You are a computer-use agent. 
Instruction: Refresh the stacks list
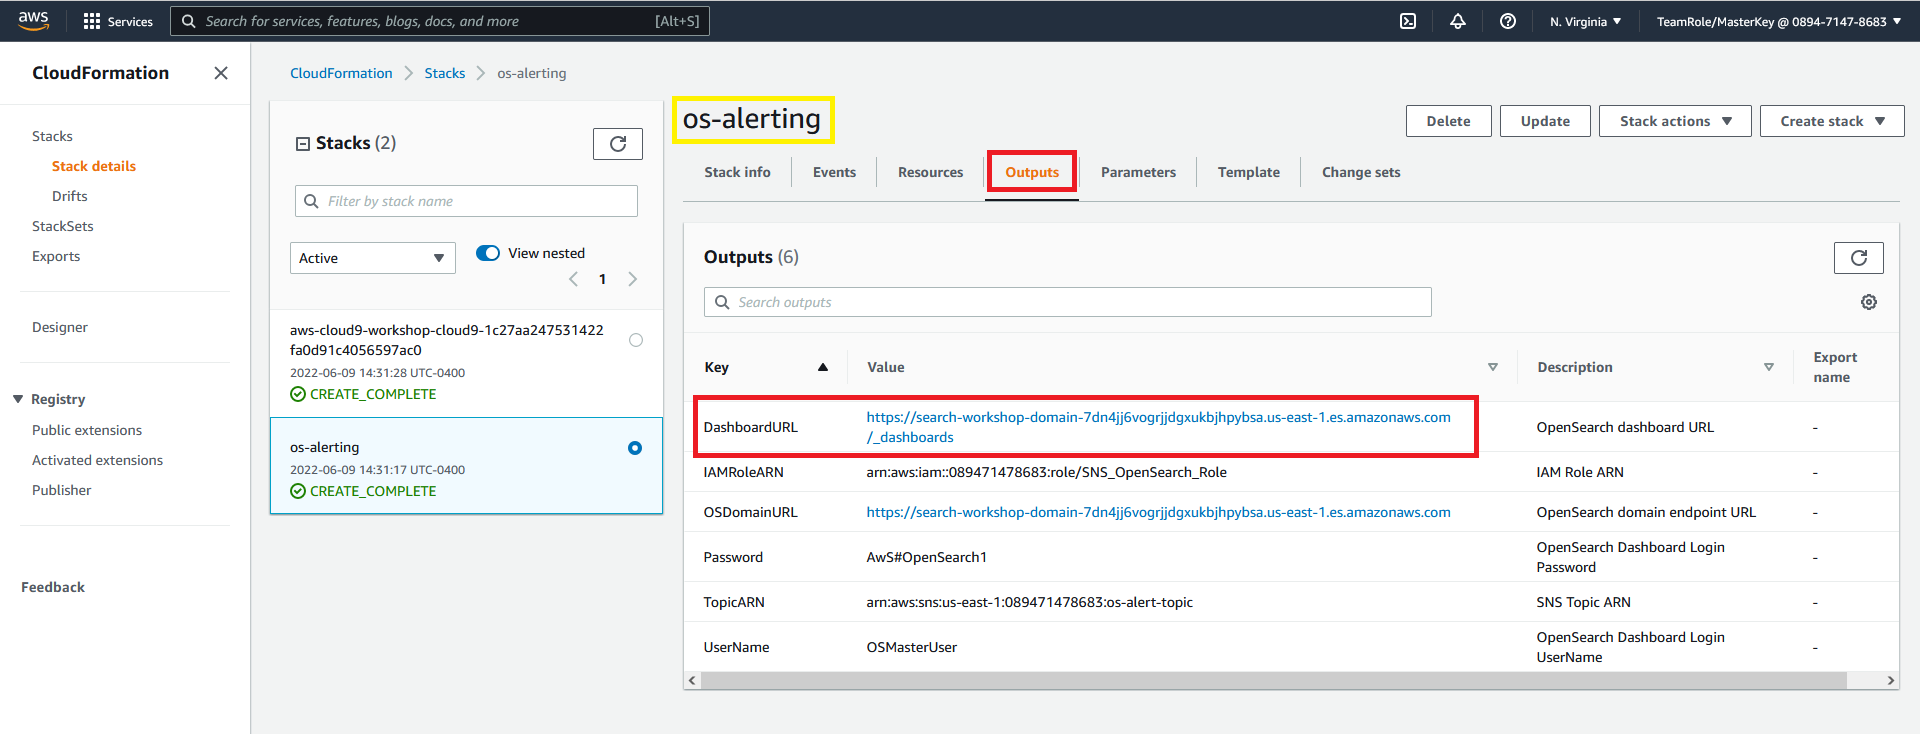(618, 144)
